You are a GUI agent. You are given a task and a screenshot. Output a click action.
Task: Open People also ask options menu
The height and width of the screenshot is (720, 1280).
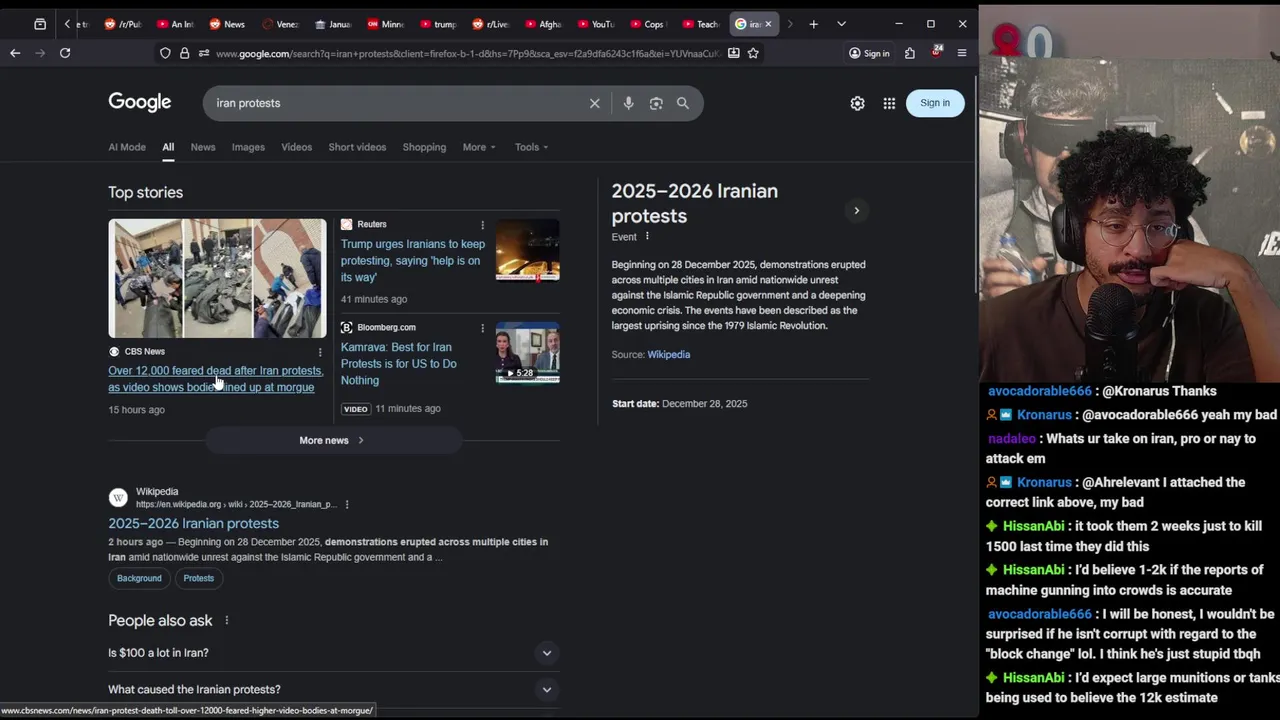(x=227, y=621)
